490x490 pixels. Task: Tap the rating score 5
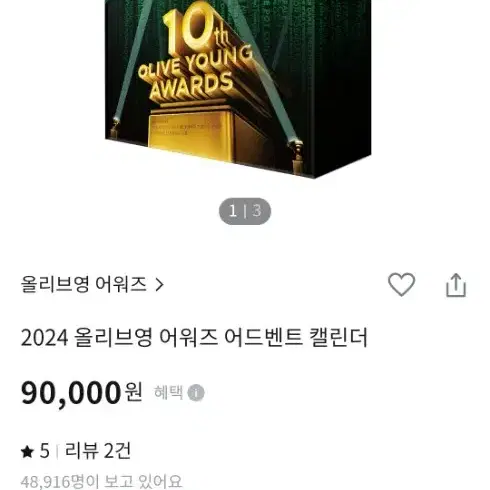pyautogui.click(x=45, y=451)
